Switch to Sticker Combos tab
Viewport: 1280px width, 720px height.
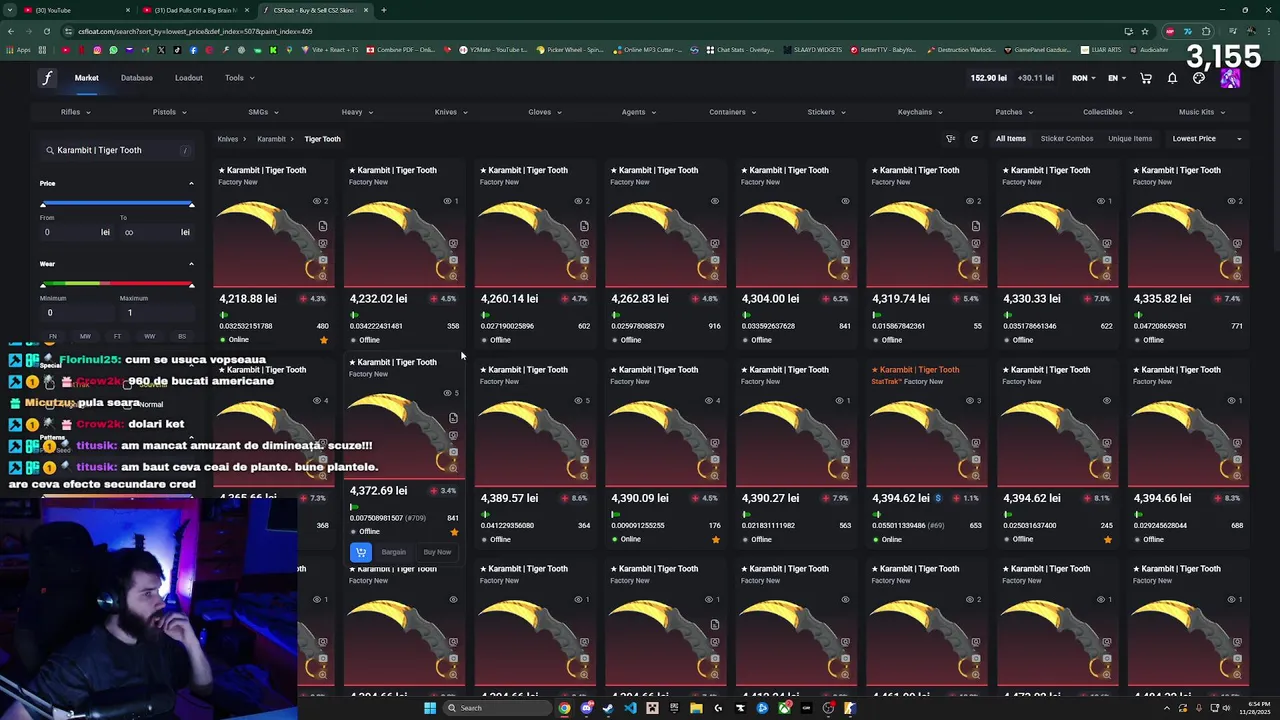tap(1067, 139)
